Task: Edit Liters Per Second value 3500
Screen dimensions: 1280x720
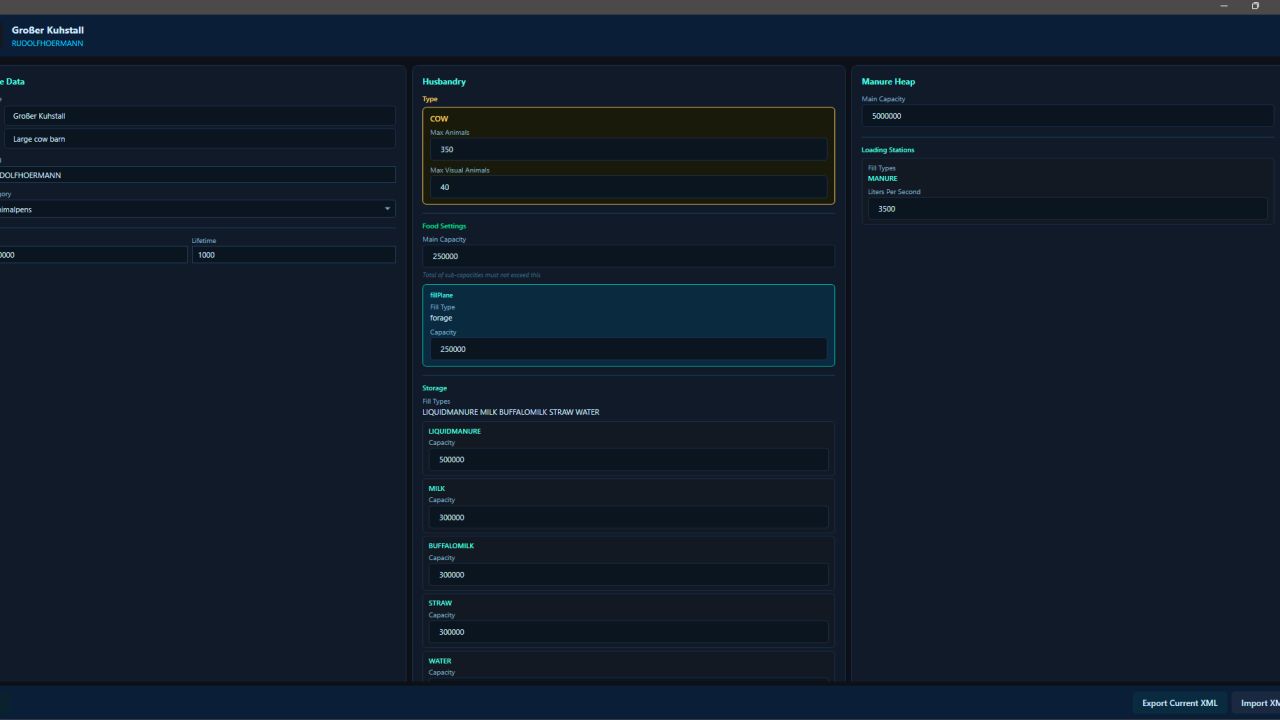Action: (x=1066, y=208)
